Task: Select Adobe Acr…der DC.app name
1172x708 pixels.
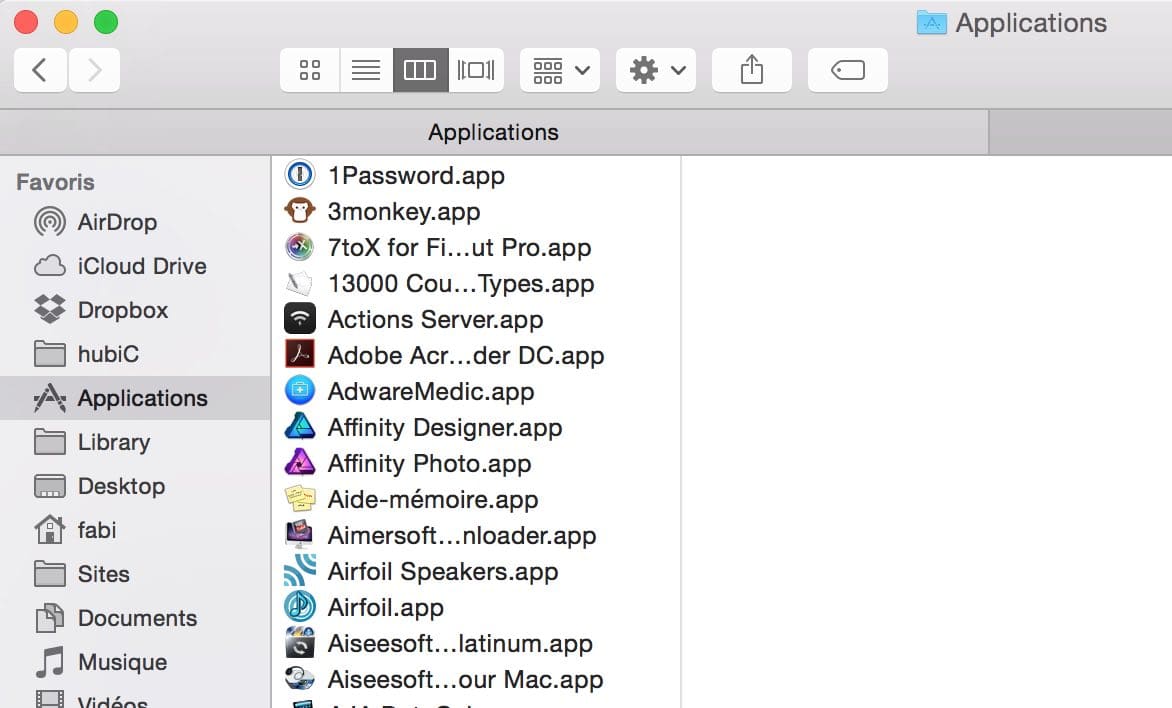Action: click(x=466, y=355)
